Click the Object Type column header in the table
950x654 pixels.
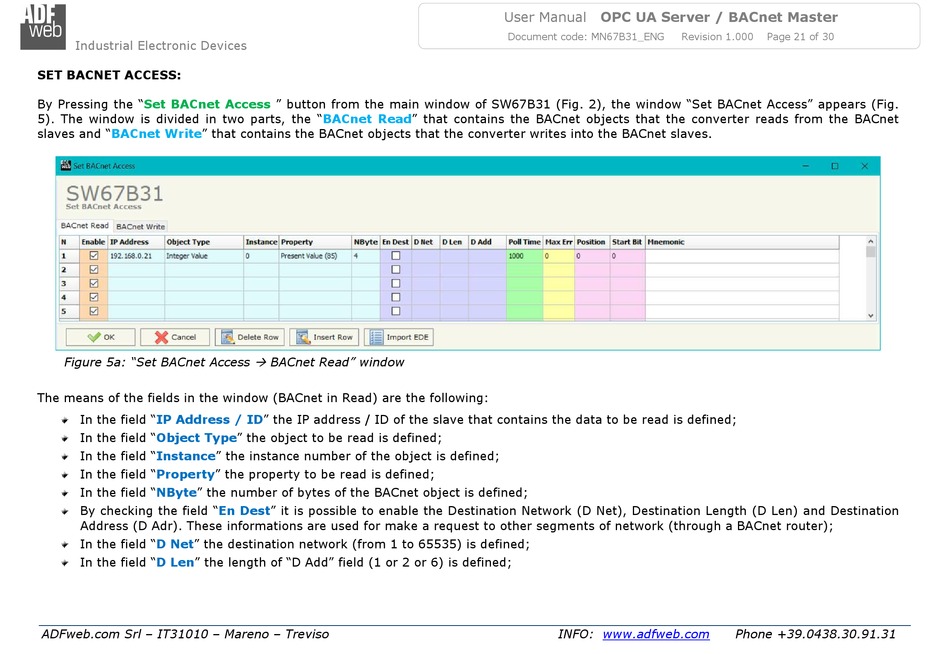(x=204, y=242)
